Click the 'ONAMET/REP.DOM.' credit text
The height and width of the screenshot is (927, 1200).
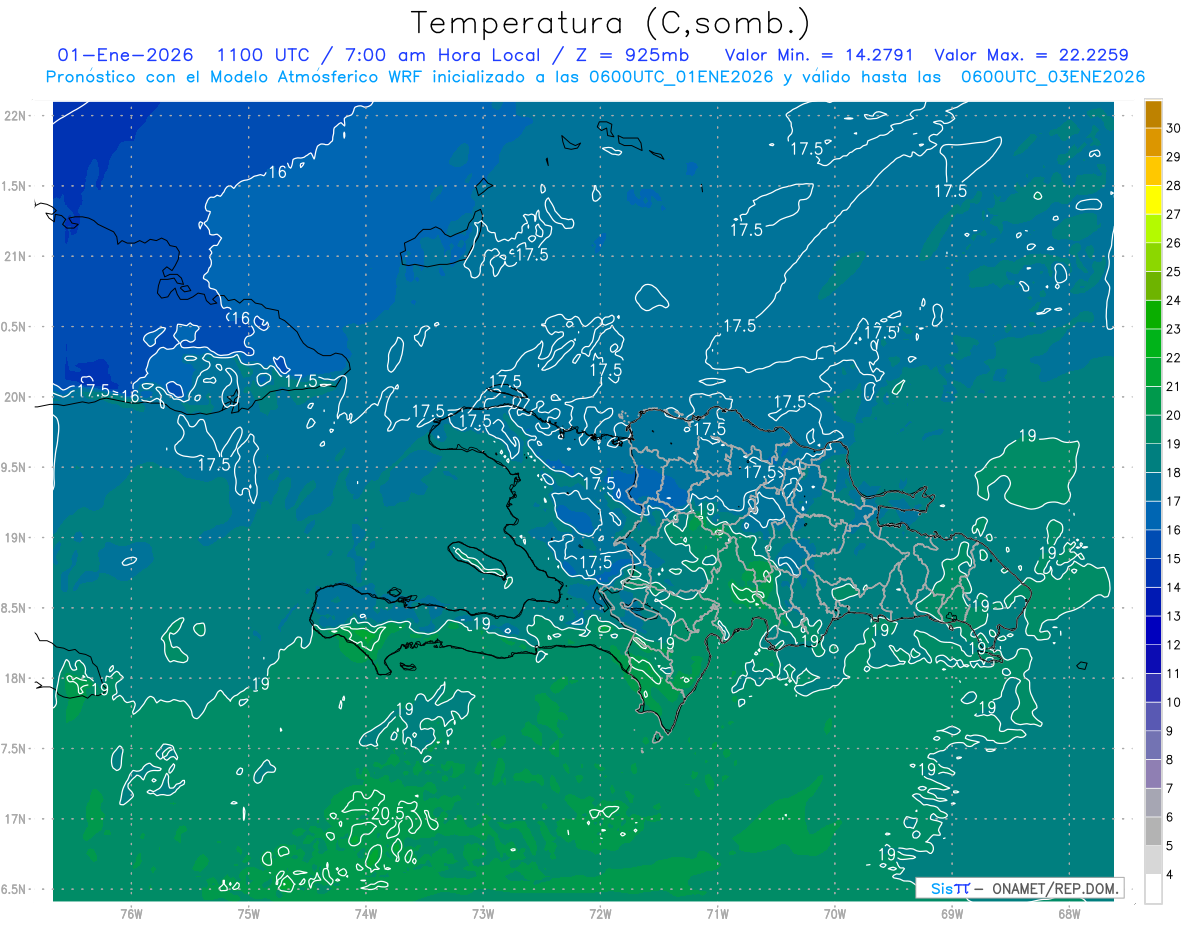pos(1055,888)
